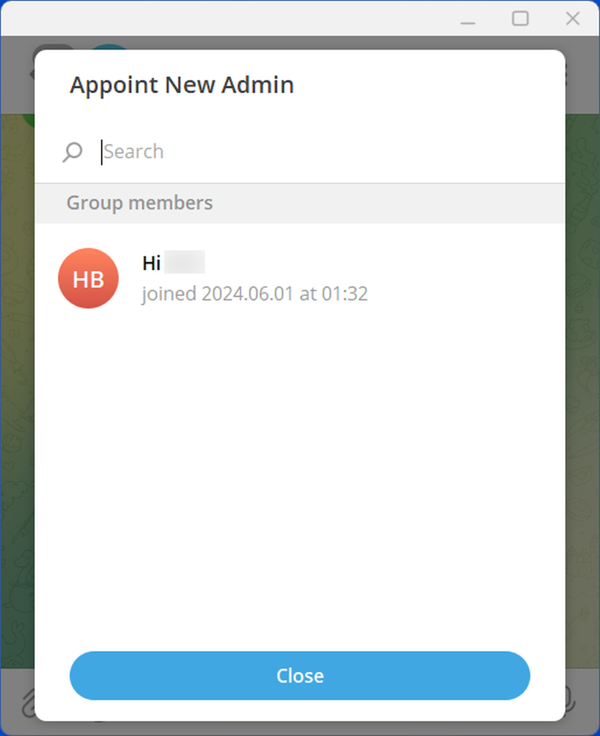Viewport: 600px width, 736px height.
Task: Click the empty area of the member list
Action: (x=300, y=469)
